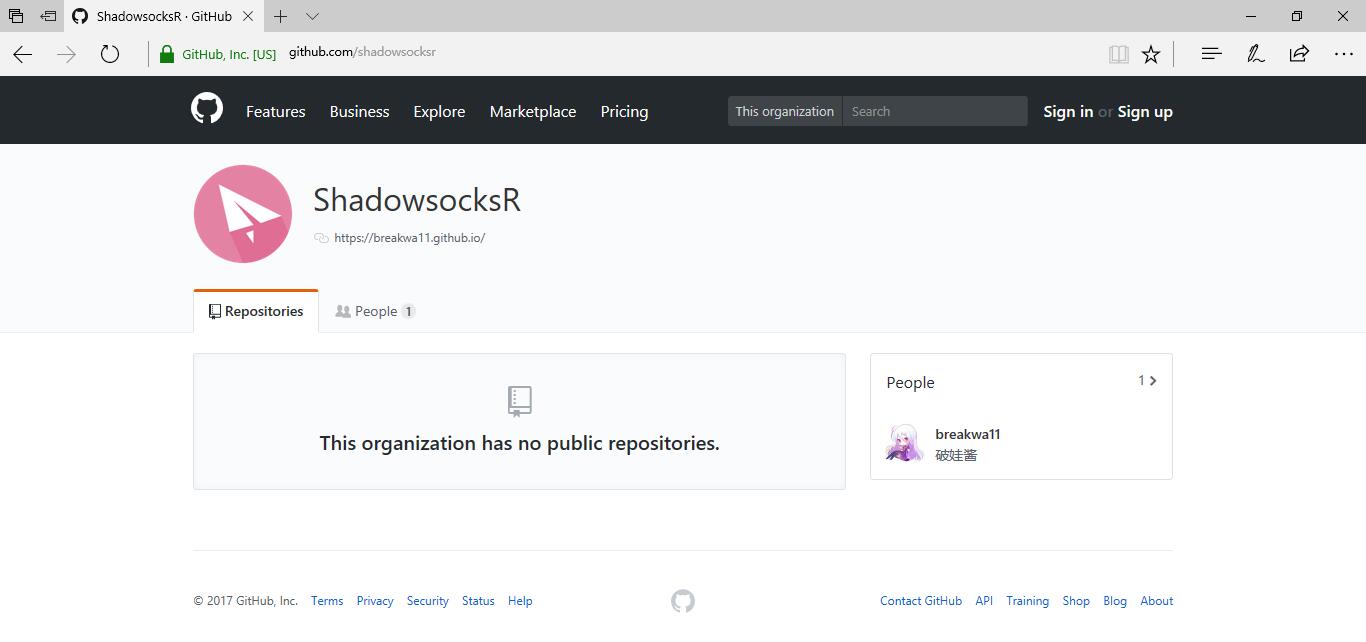
Task: Open the Help footer link
Action: pyautogui.click(x=520, y=601)
